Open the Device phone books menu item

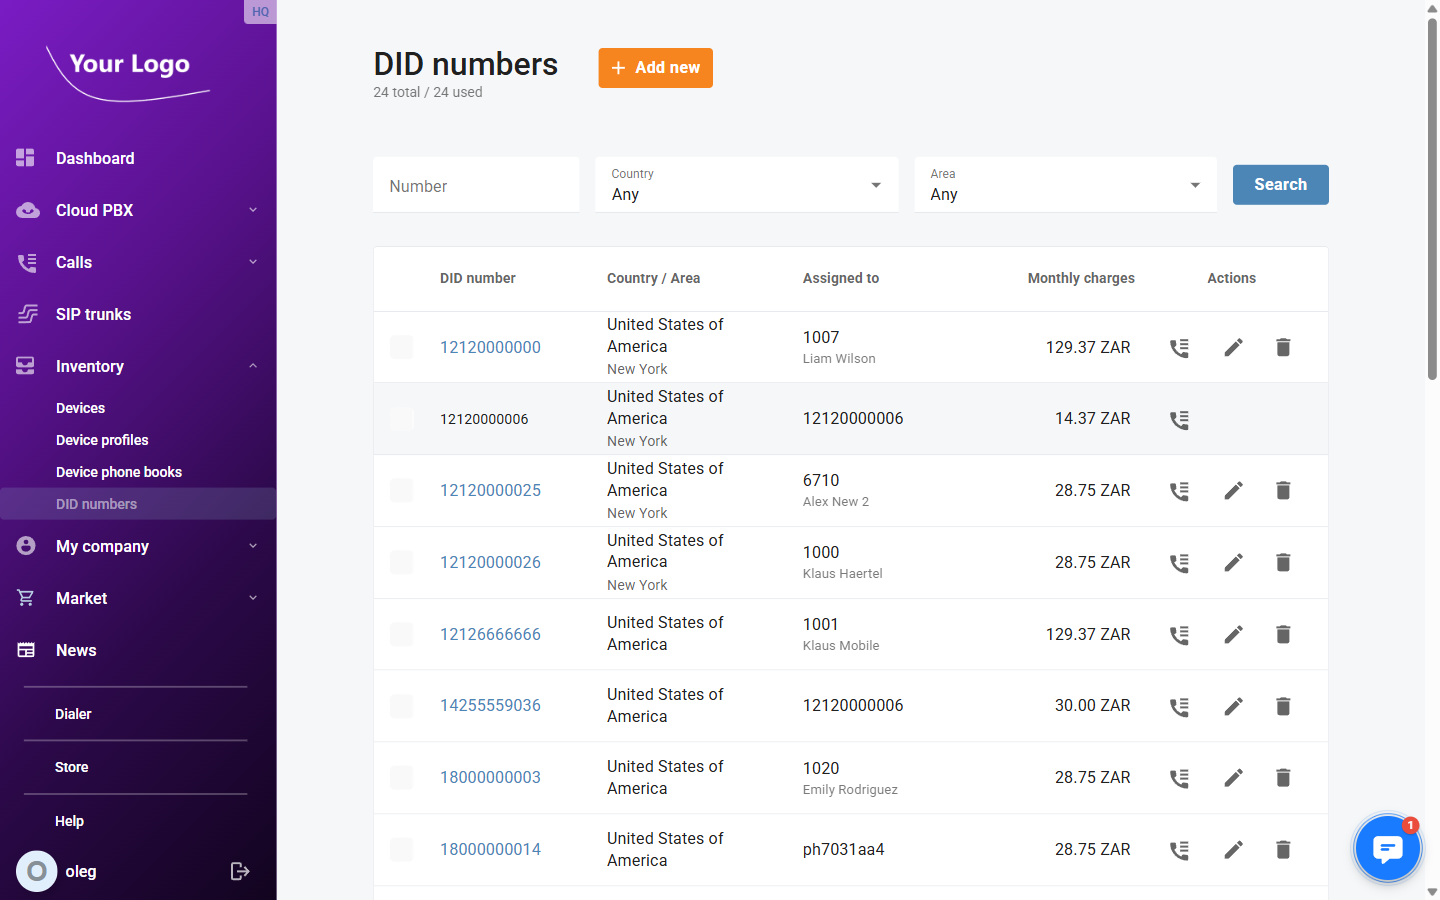pos(119,471)
